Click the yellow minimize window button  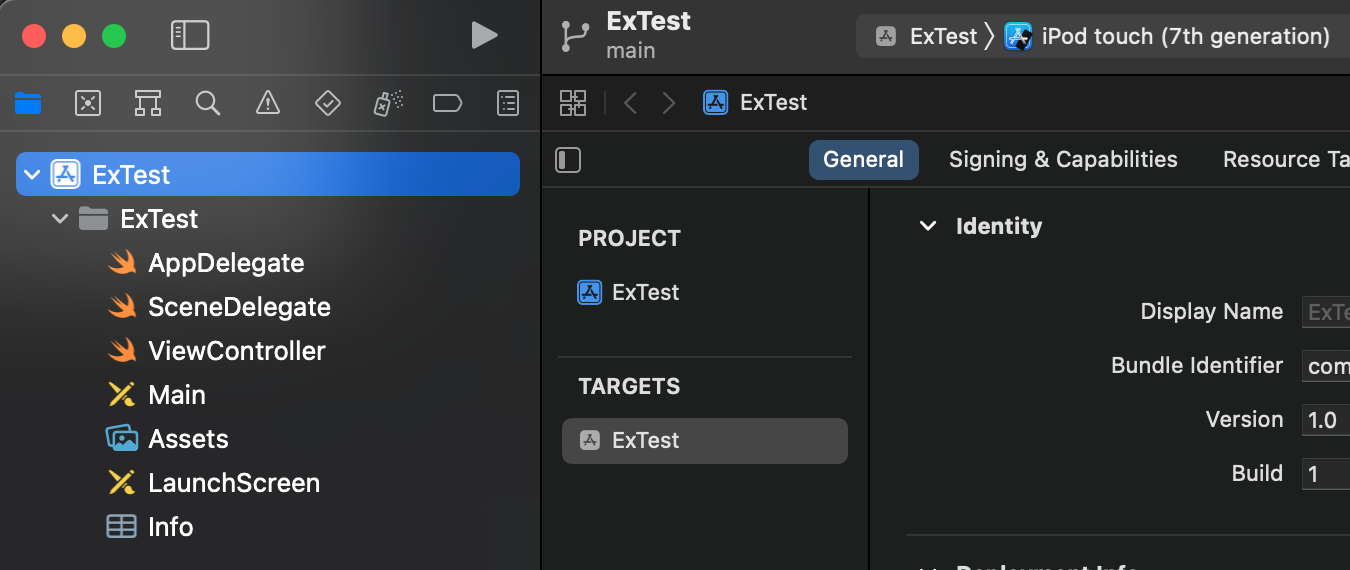point(74,36)
